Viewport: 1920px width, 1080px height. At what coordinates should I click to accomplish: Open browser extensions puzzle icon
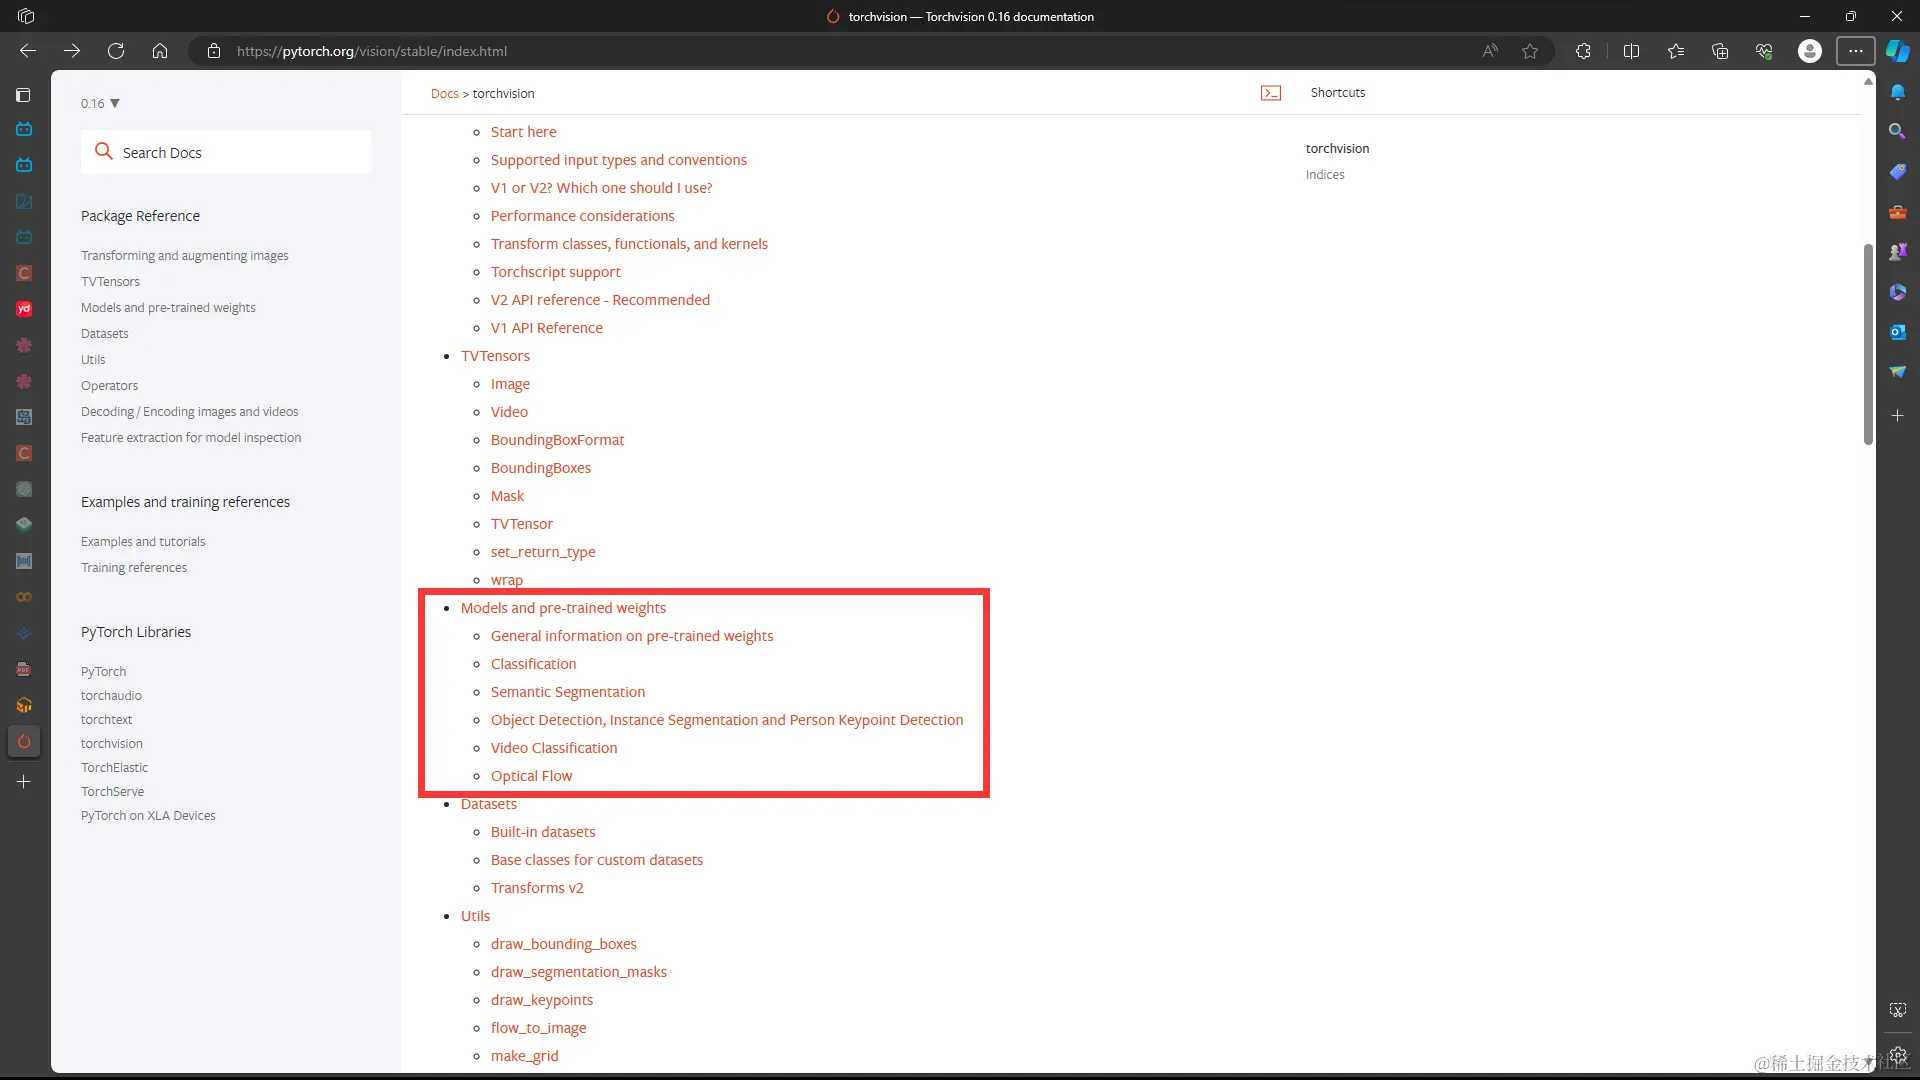1583,51
